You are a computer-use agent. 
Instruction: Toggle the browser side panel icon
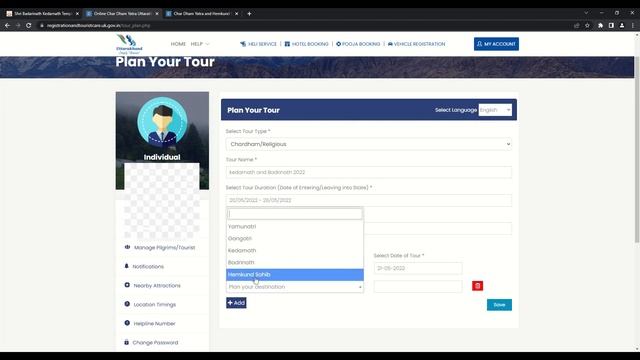coord(611,25)
